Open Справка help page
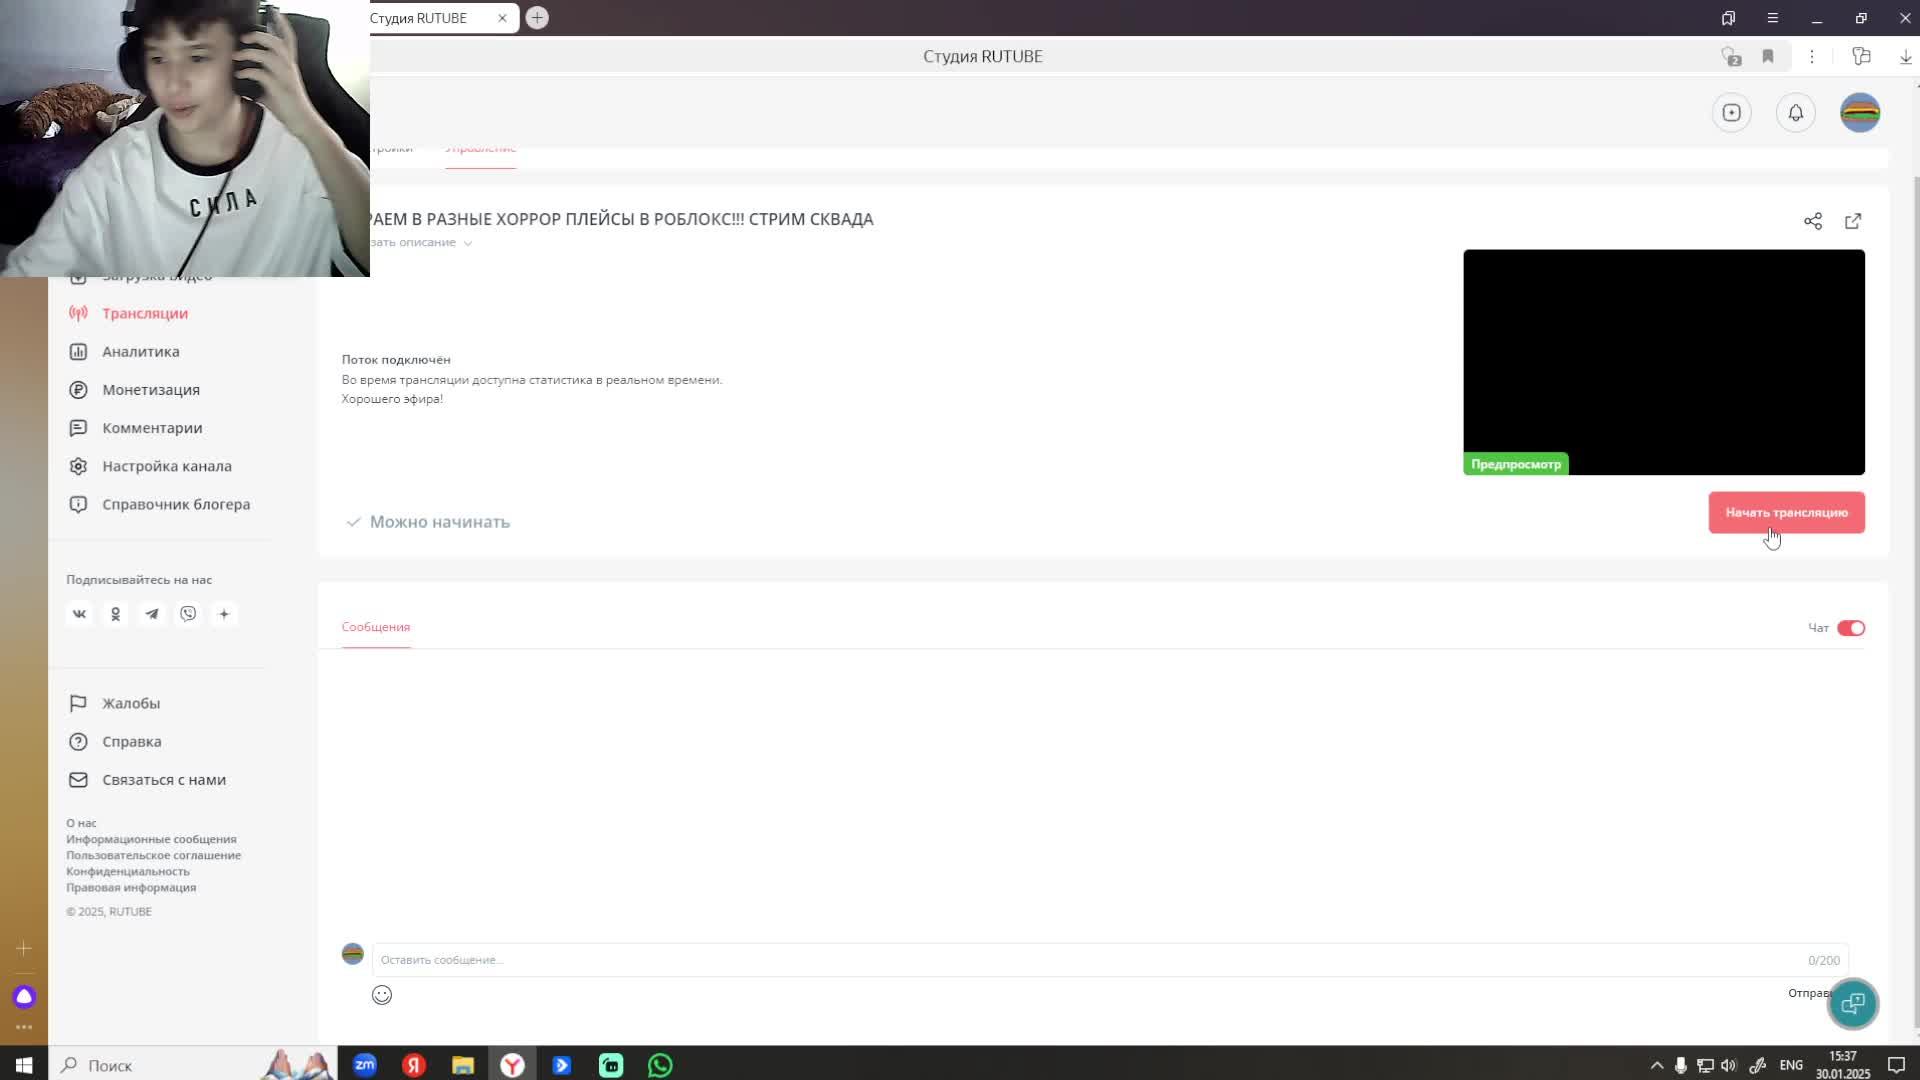 point(131,741)
